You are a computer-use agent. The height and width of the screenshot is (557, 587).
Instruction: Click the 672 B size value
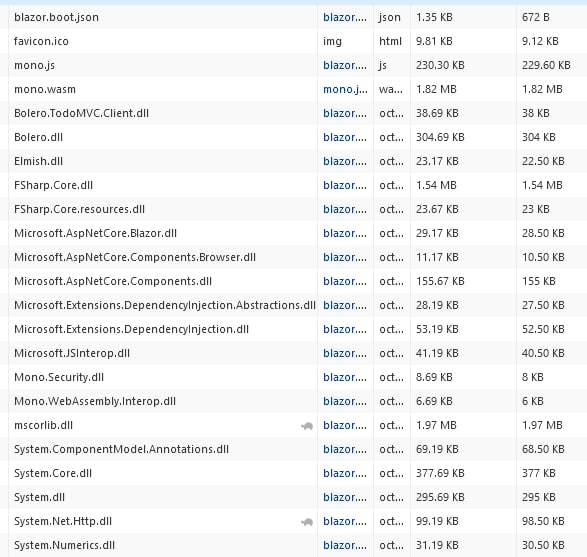tap(536, 17)
